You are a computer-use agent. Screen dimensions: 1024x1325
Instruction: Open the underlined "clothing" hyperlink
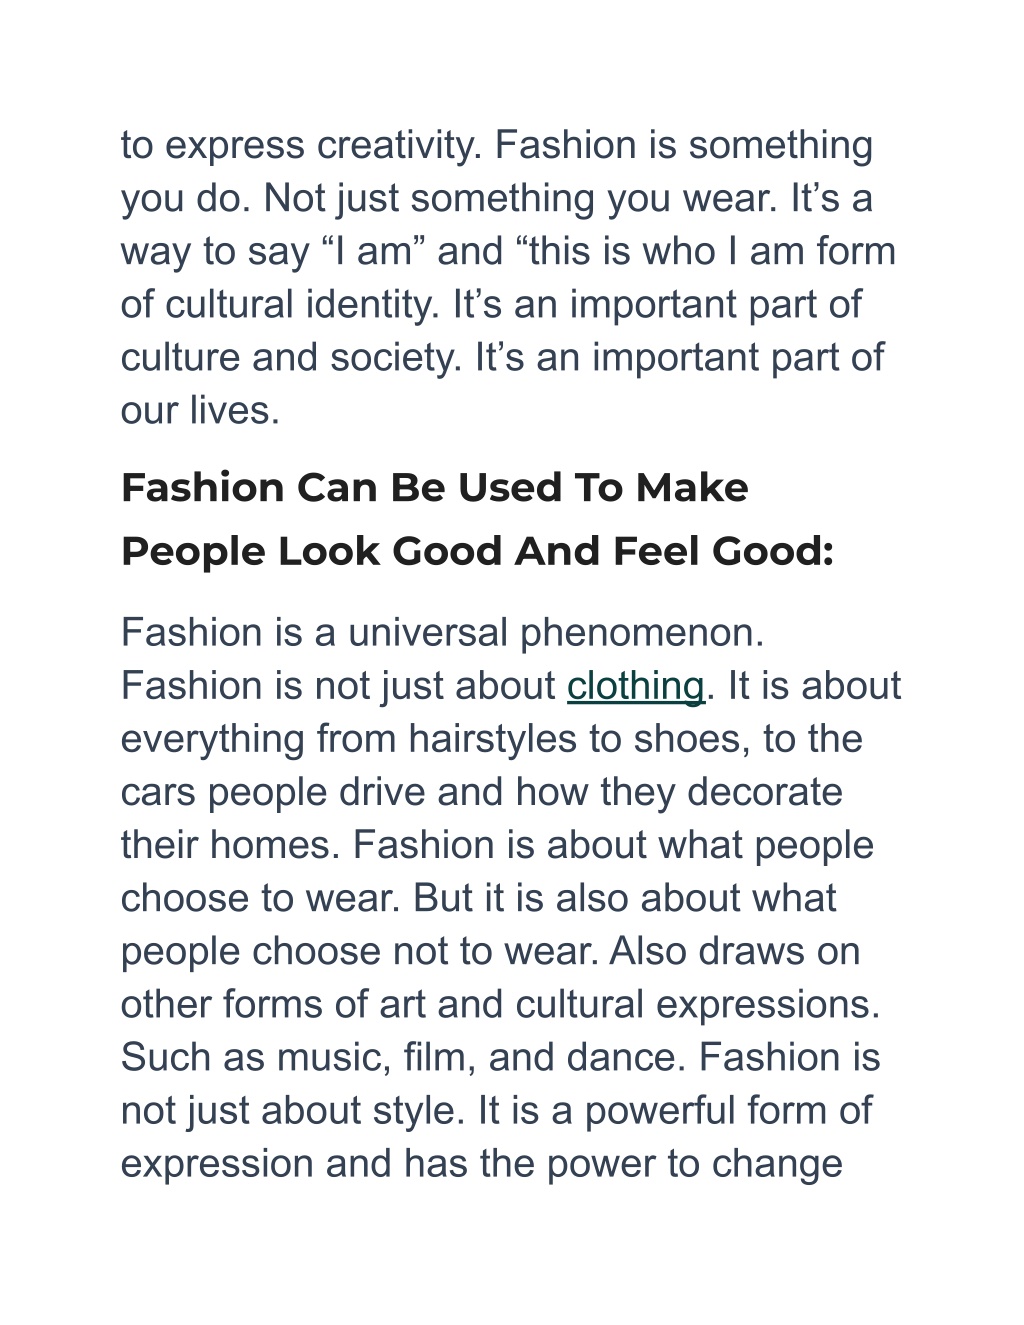click(x=636, y=686)
